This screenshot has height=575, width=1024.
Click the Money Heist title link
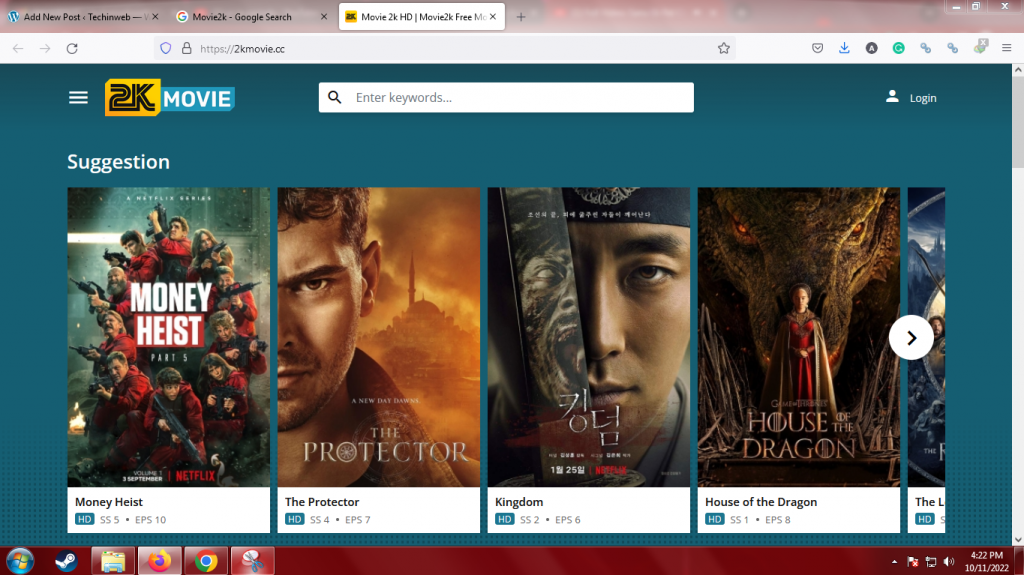pyautogui.click(x=108, y=502)
